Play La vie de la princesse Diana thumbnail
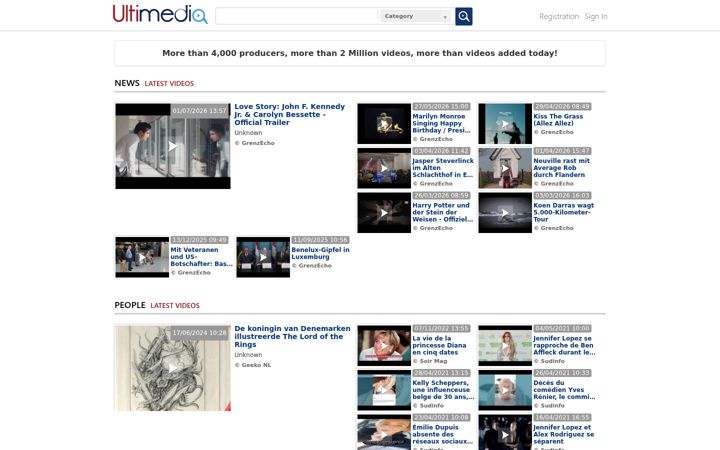 pyautogui.click(x=384, y=346)
